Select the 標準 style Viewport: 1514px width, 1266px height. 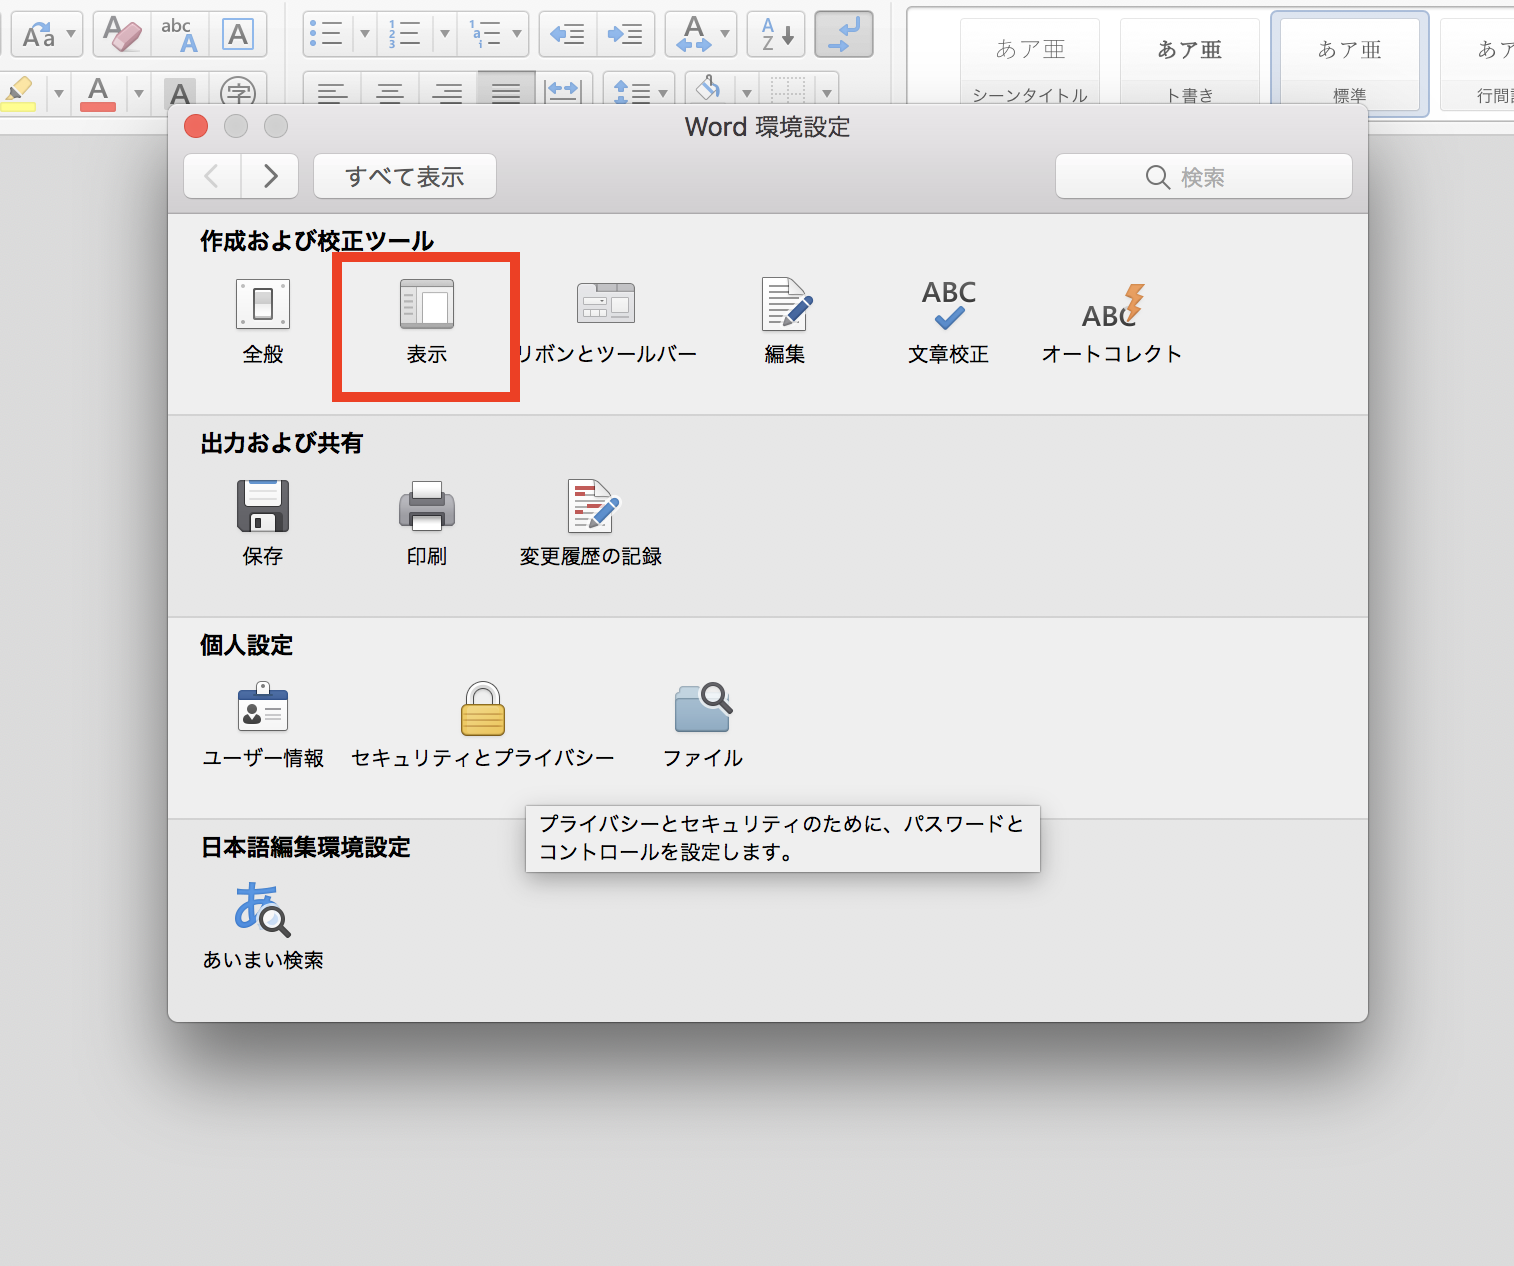[1350, 64]
